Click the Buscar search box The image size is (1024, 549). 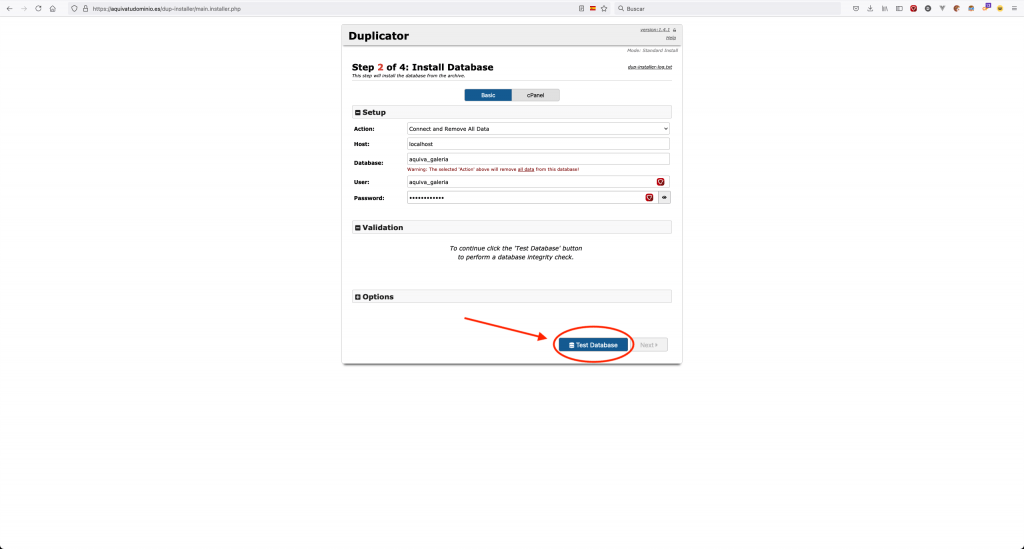click(x=727, y=8)
